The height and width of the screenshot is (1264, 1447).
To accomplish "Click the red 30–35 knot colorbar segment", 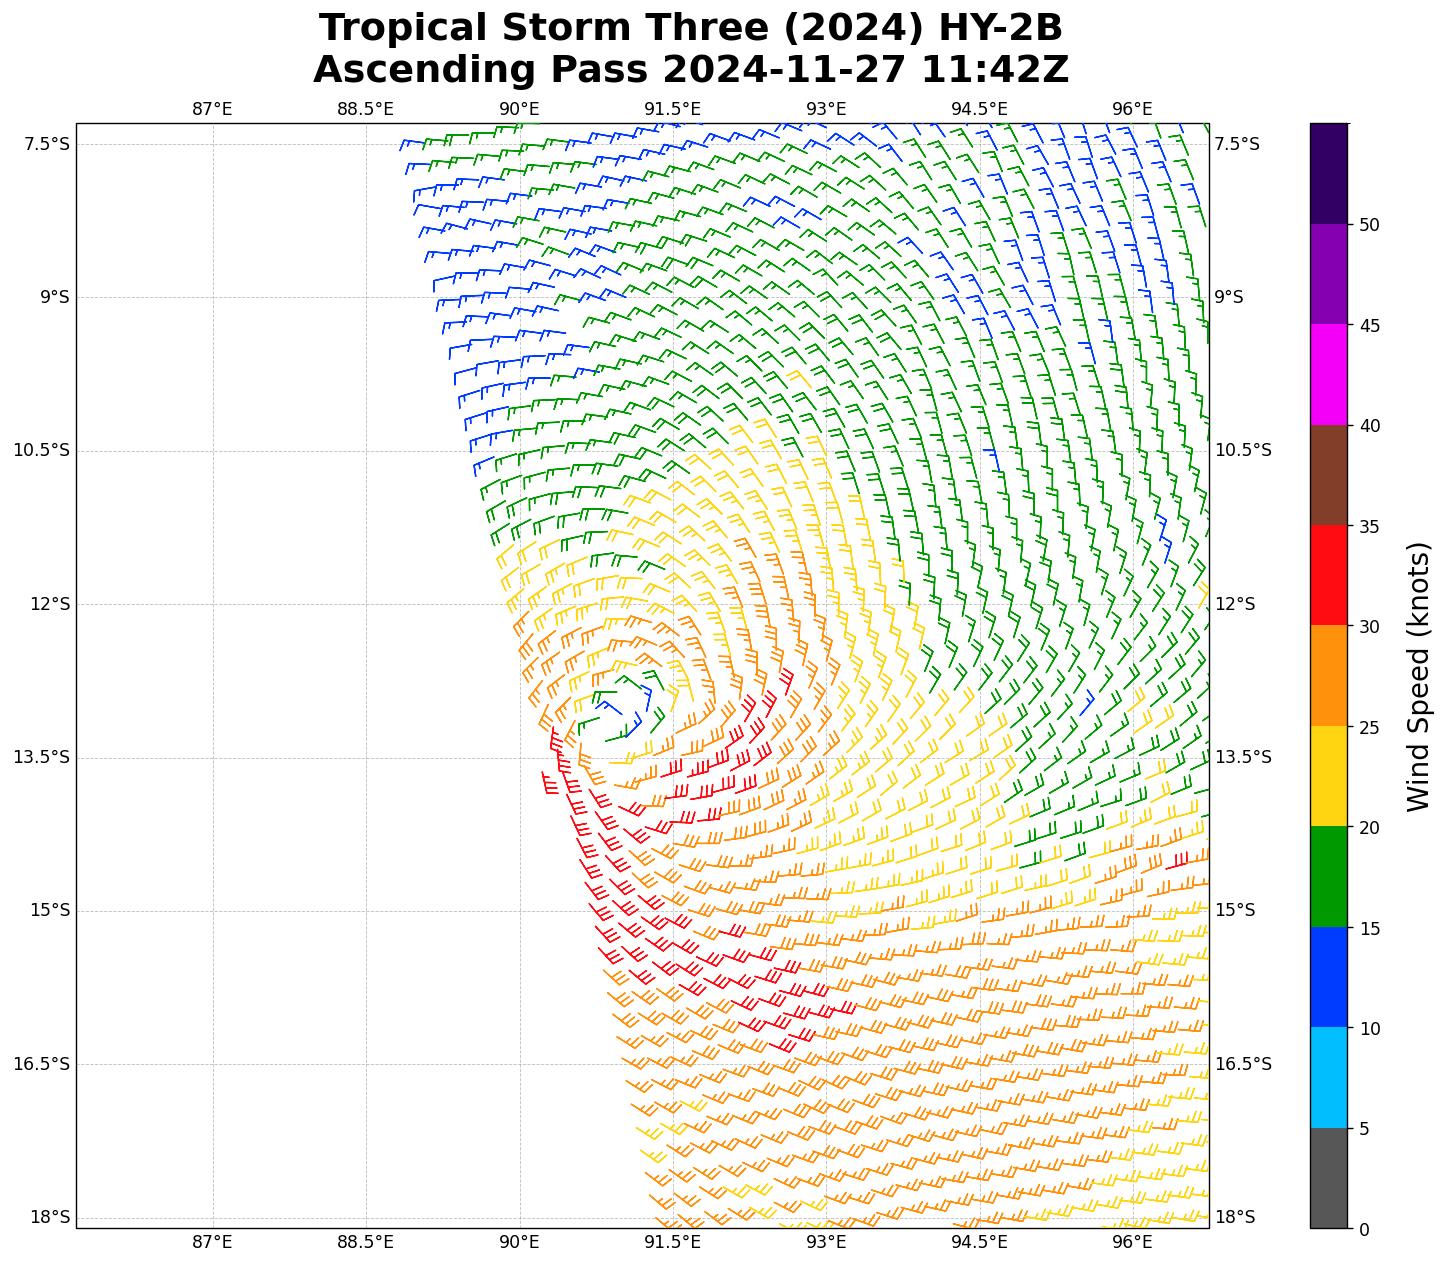I will coord(1328,575).
